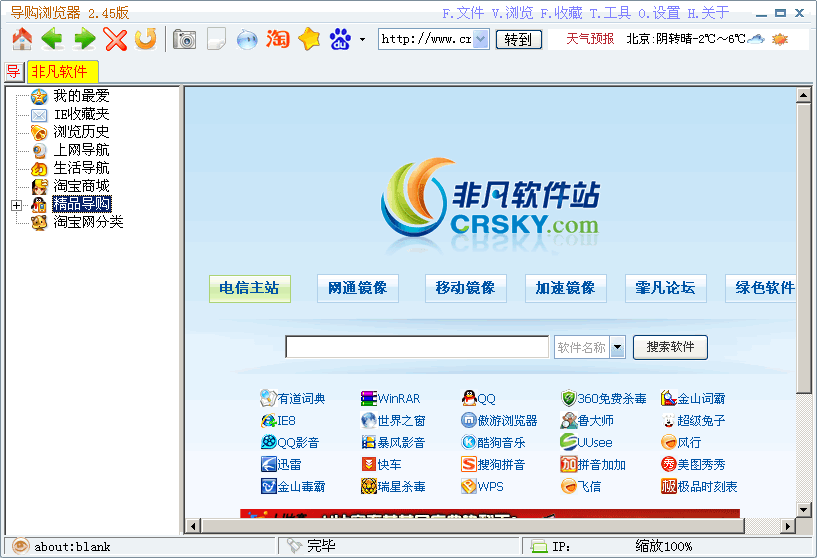
Task: Click the 加速镜像 button
Action: [x=565, y=288]
